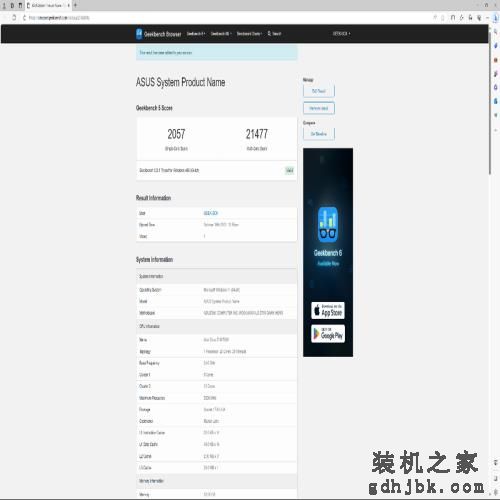Click the page vertical scrollbar

(490, 103)
